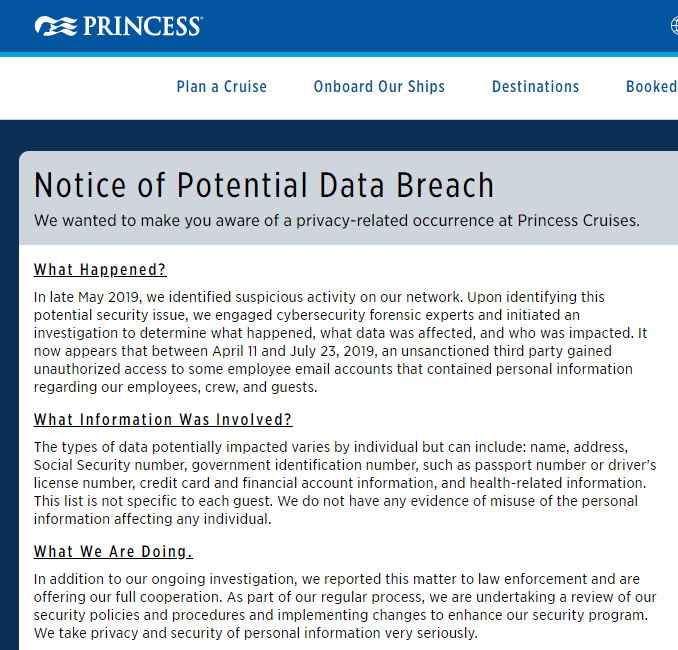Click What Information Was Involved? heading
The height and width of the screenshot is (650, 678).
pos(163,420)
